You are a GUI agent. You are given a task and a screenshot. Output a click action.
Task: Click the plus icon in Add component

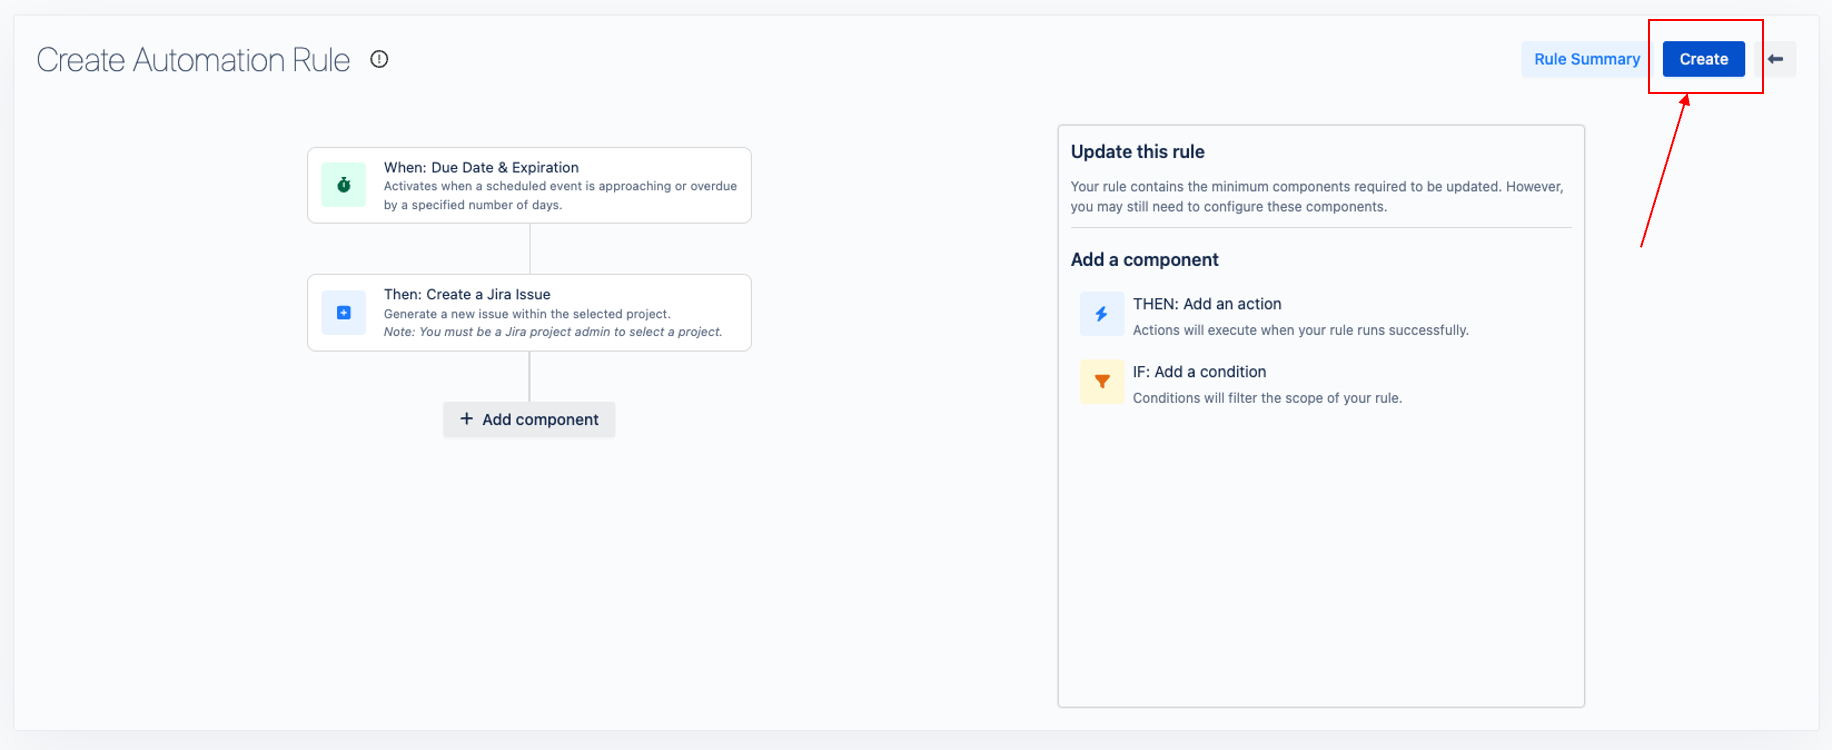tap(466, 419)
